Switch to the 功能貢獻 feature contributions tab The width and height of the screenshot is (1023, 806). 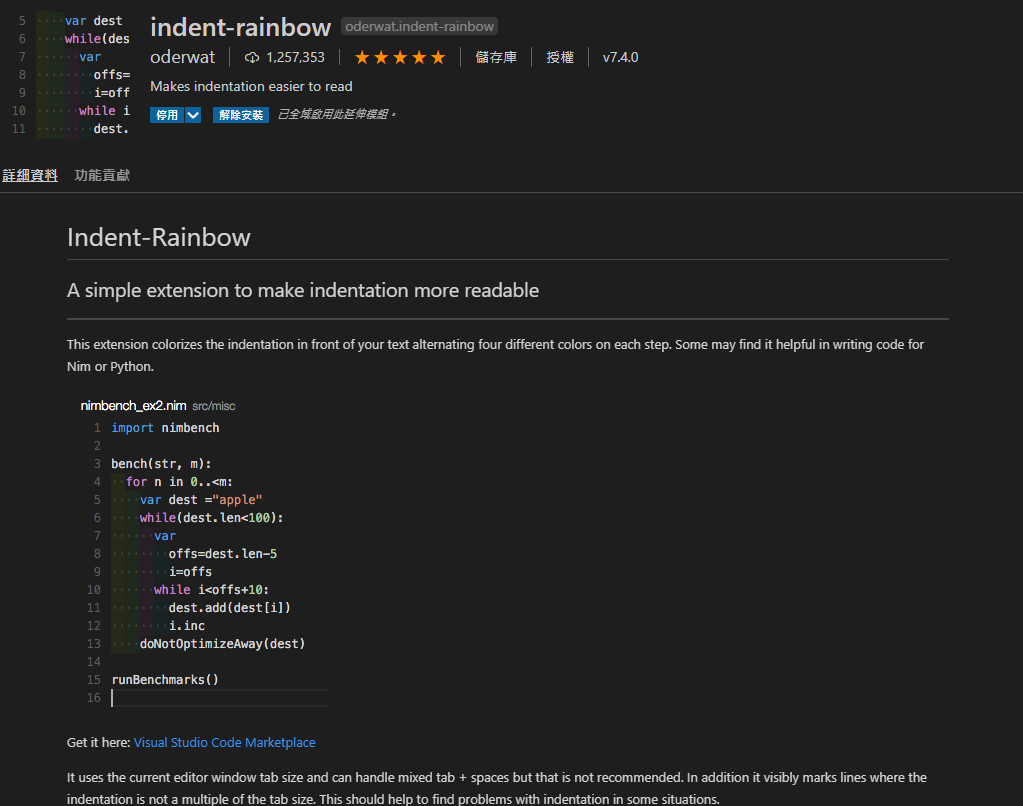tap(102, 175)
